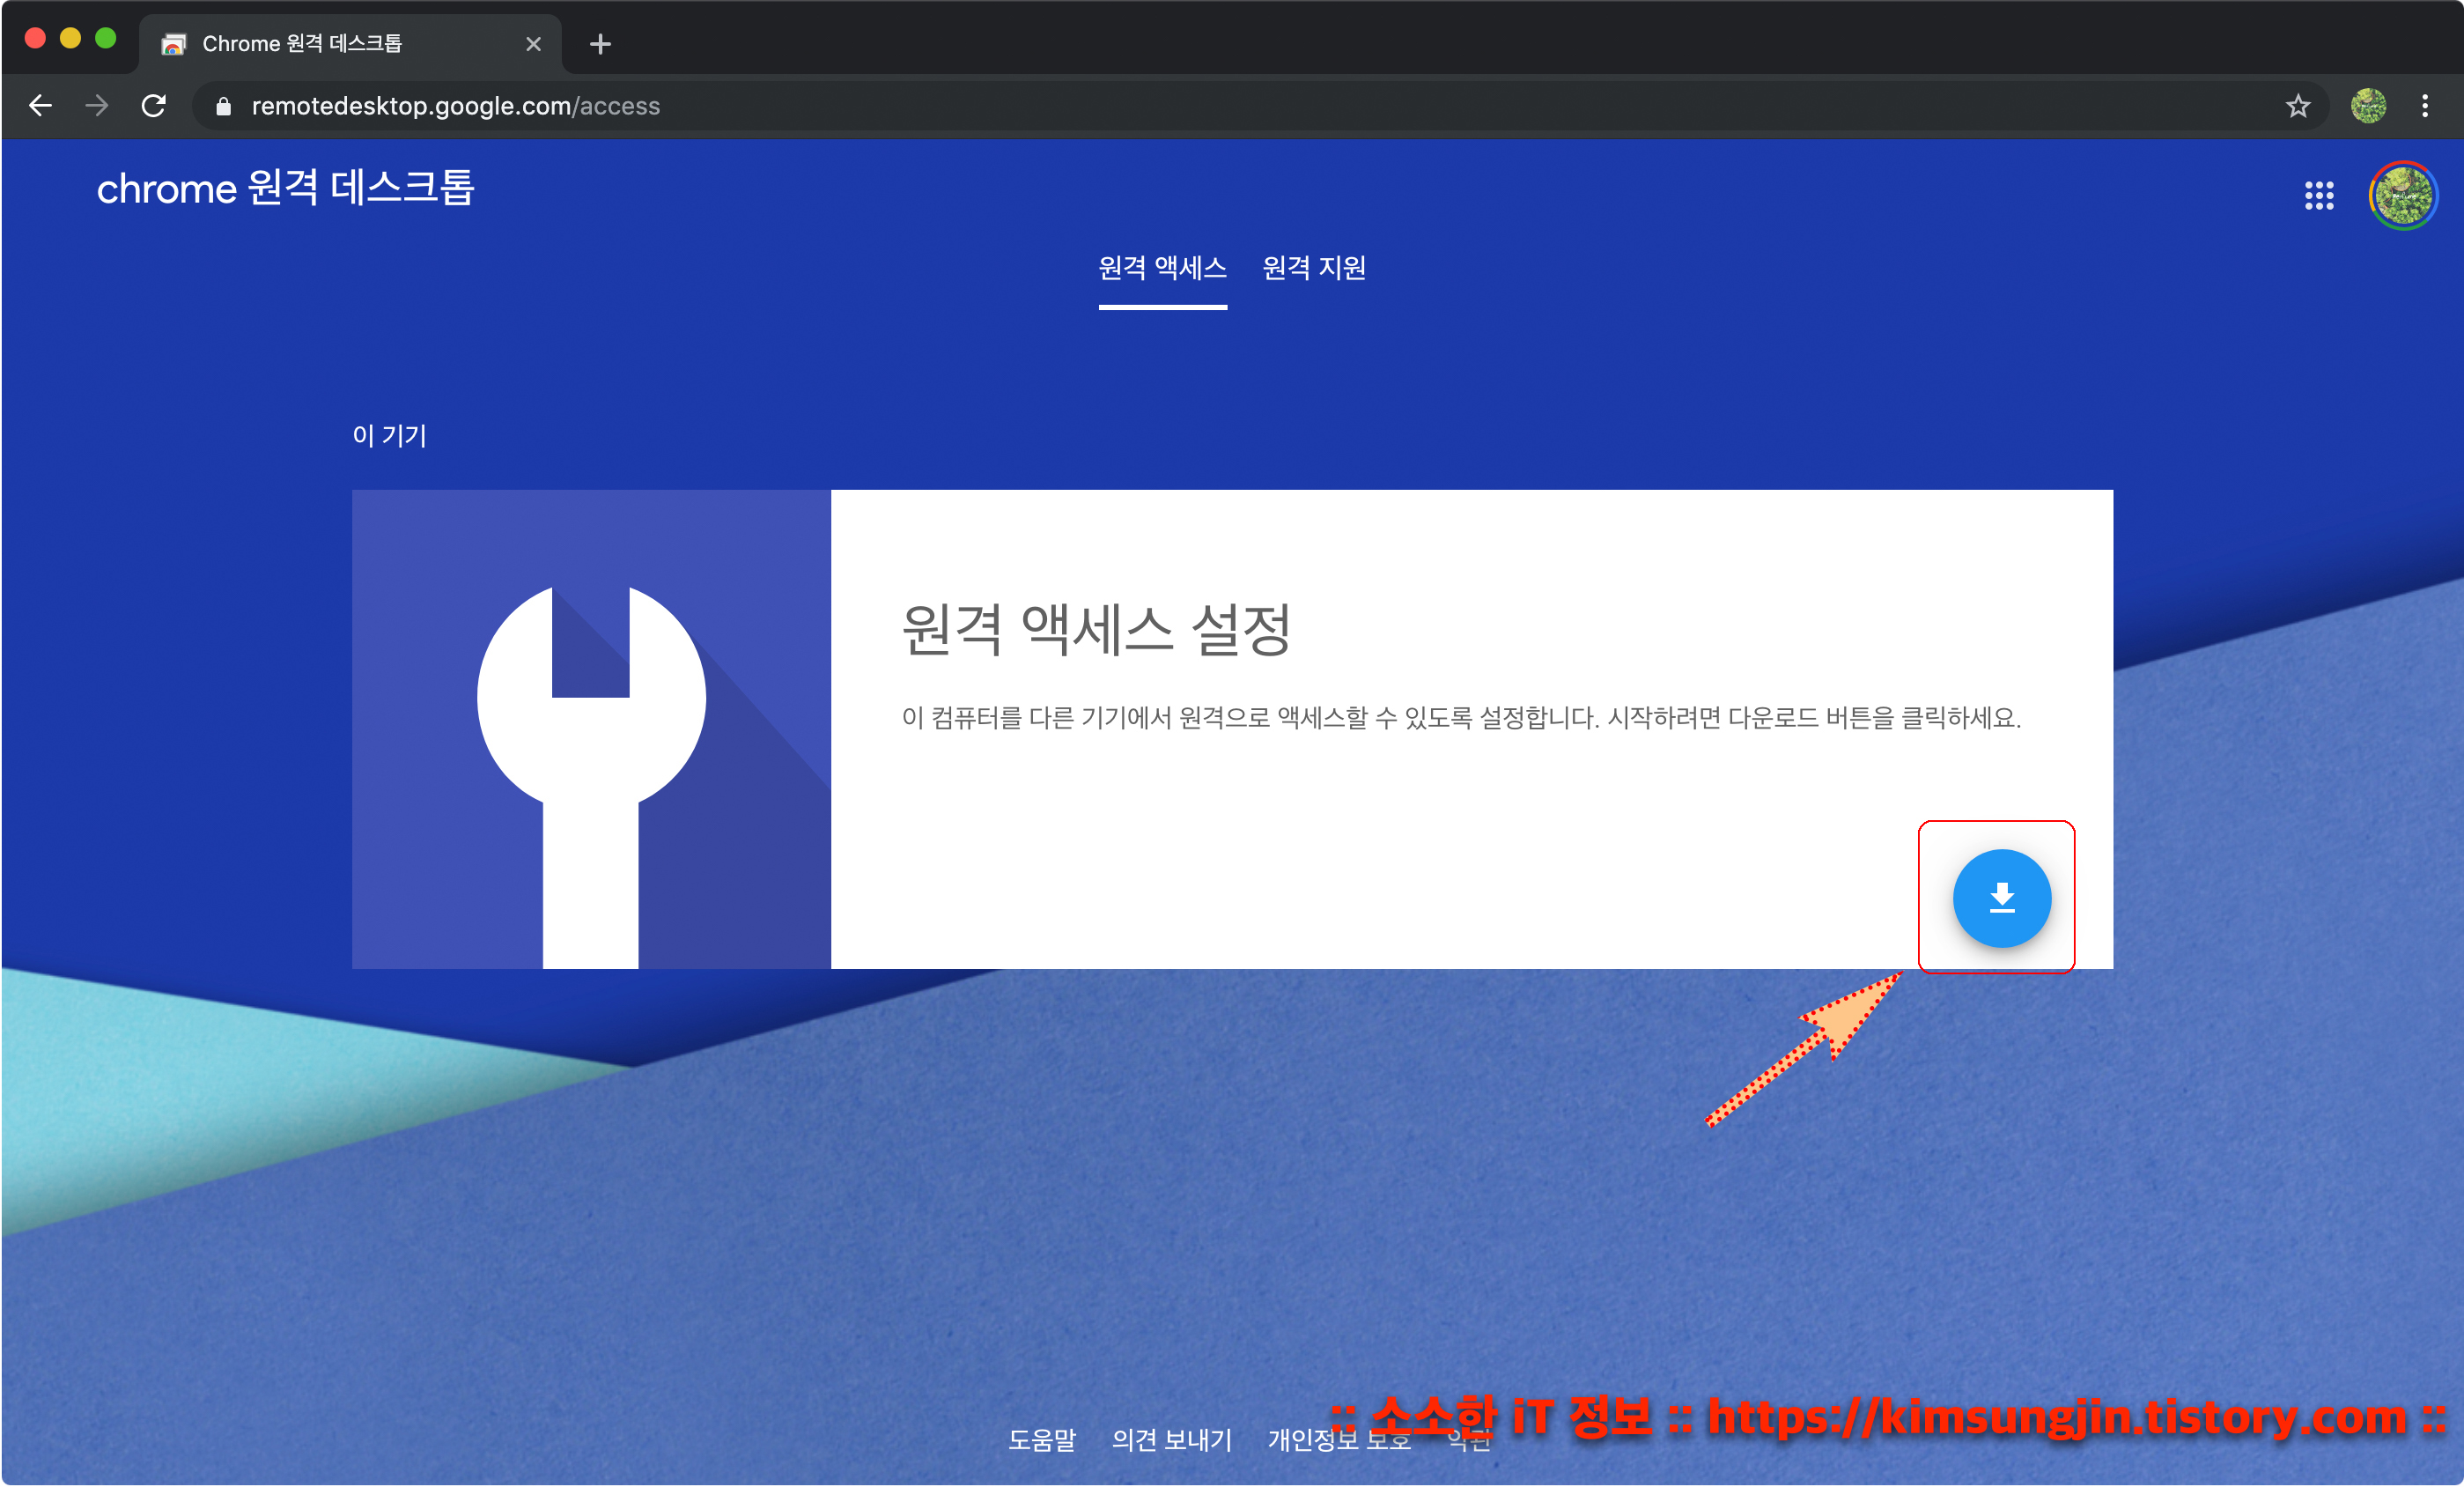Viewport: 2464px width, 1487px height.
Task: Open Chrome three-dot menu
Action: coord(2424,106)
